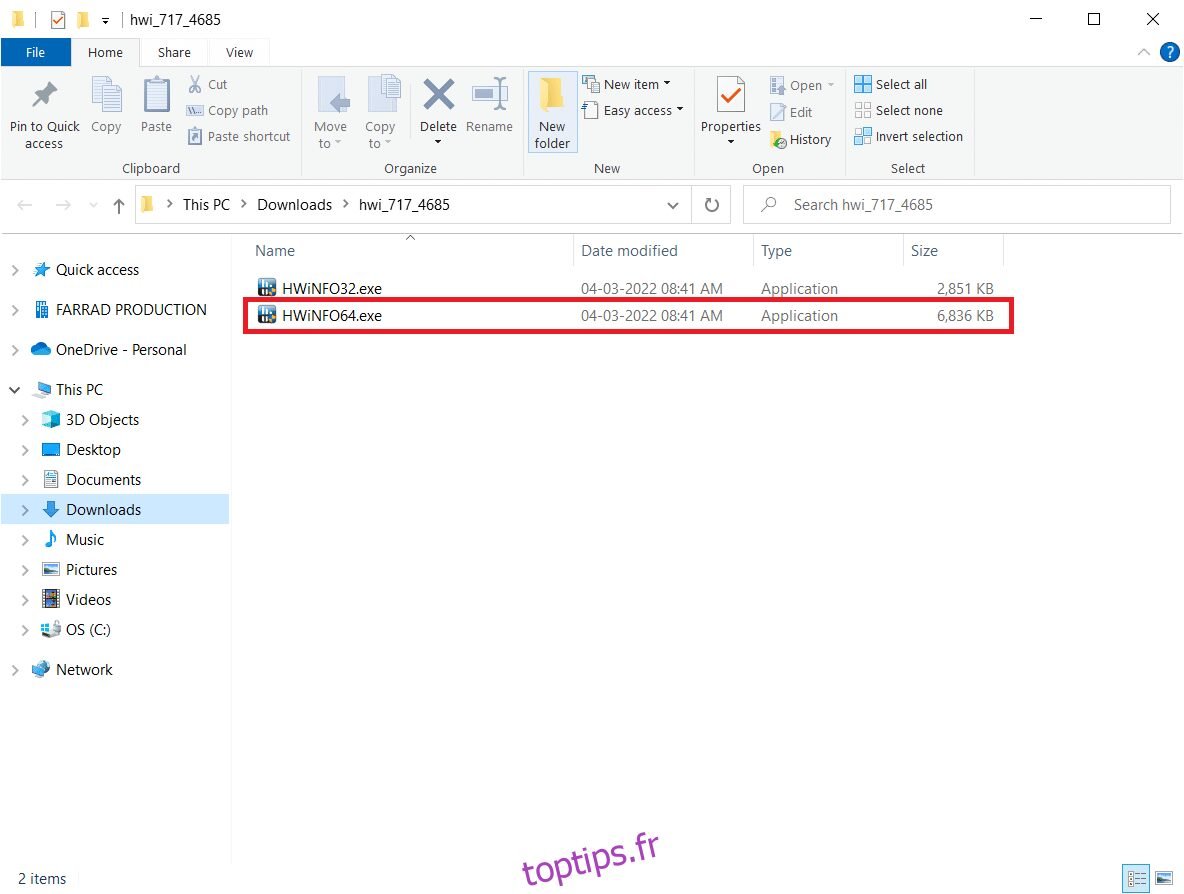Click the Delete red X icon
Viewport: 1184px width, 894px height.
[x=438, y=97]
